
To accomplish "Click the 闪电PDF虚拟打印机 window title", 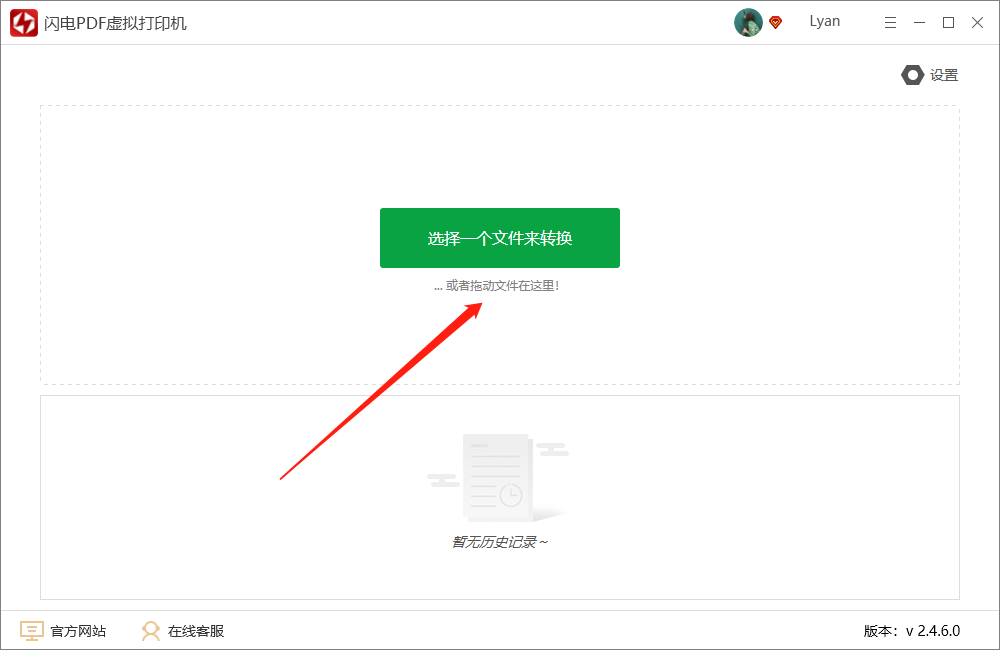I will point(115,24).
